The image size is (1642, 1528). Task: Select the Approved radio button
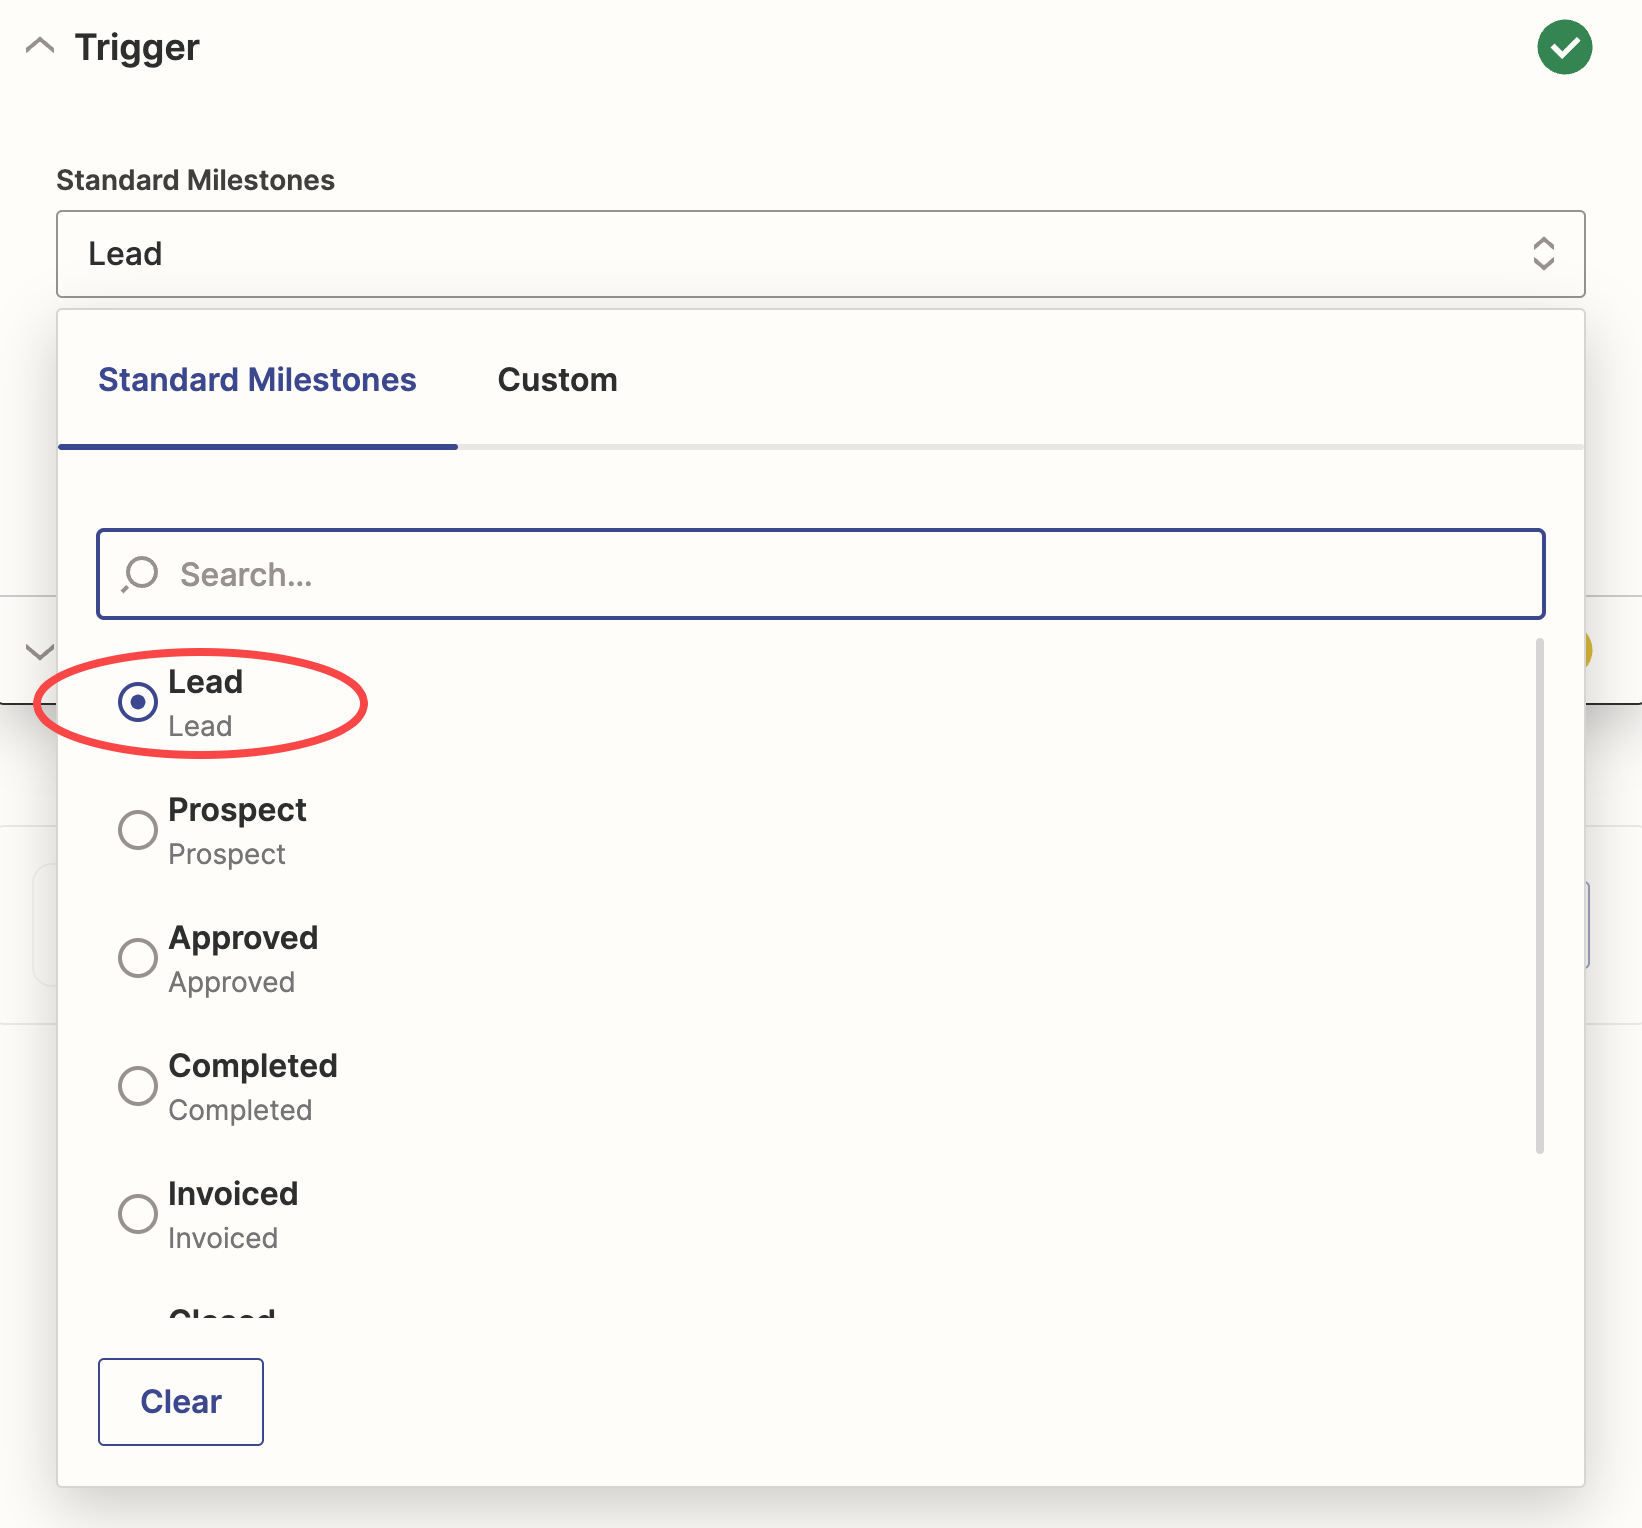[138, 958]
